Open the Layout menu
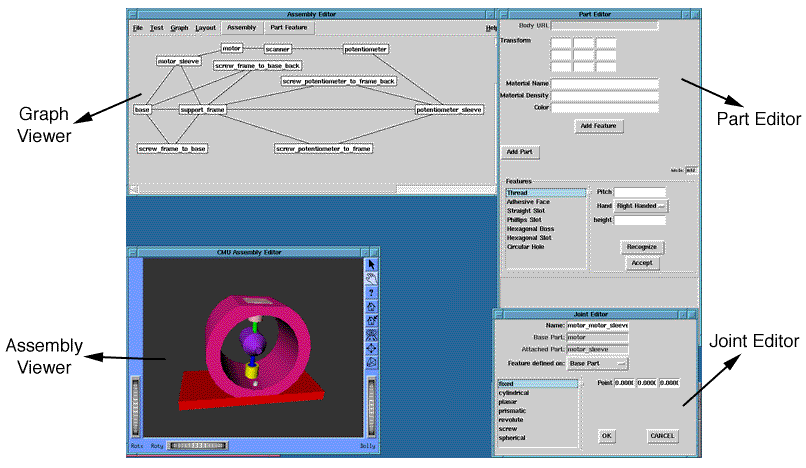 [205, 28]
